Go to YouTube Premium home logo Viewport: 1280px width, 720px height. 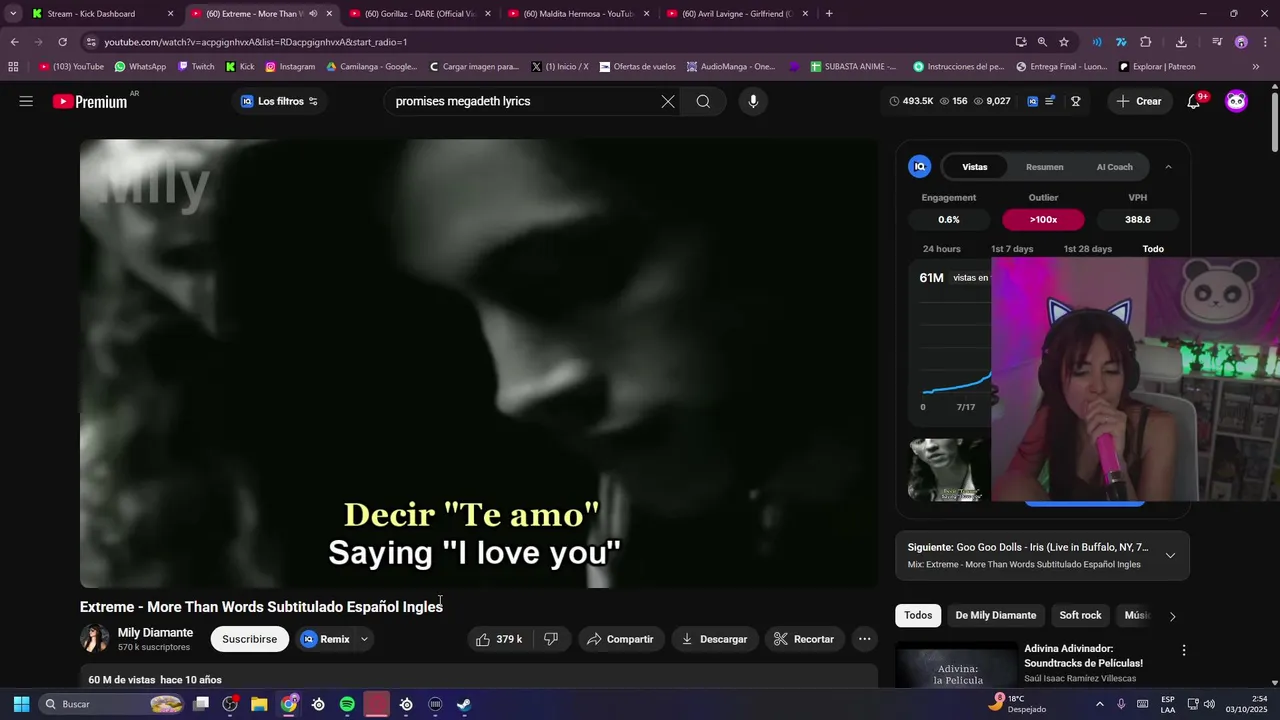pos(90,101)
